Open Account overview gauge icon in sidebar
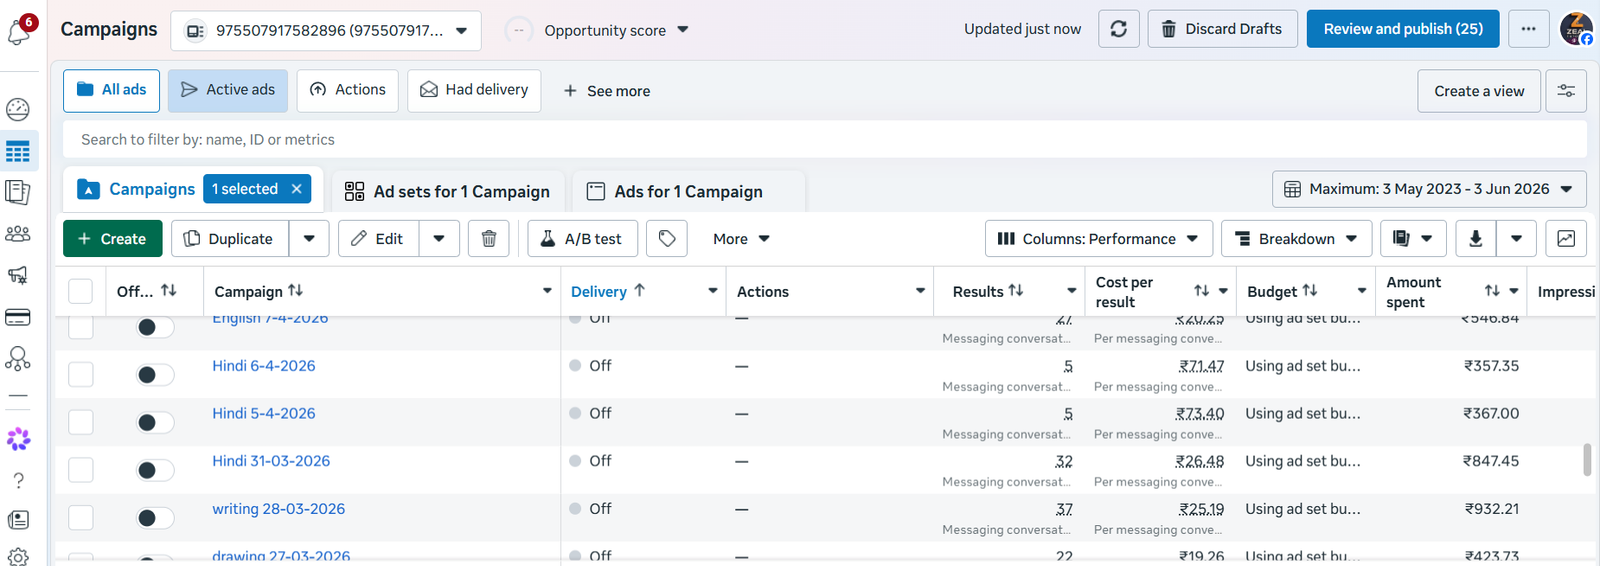Screen dimensions: 1600x566 point(18,109)
